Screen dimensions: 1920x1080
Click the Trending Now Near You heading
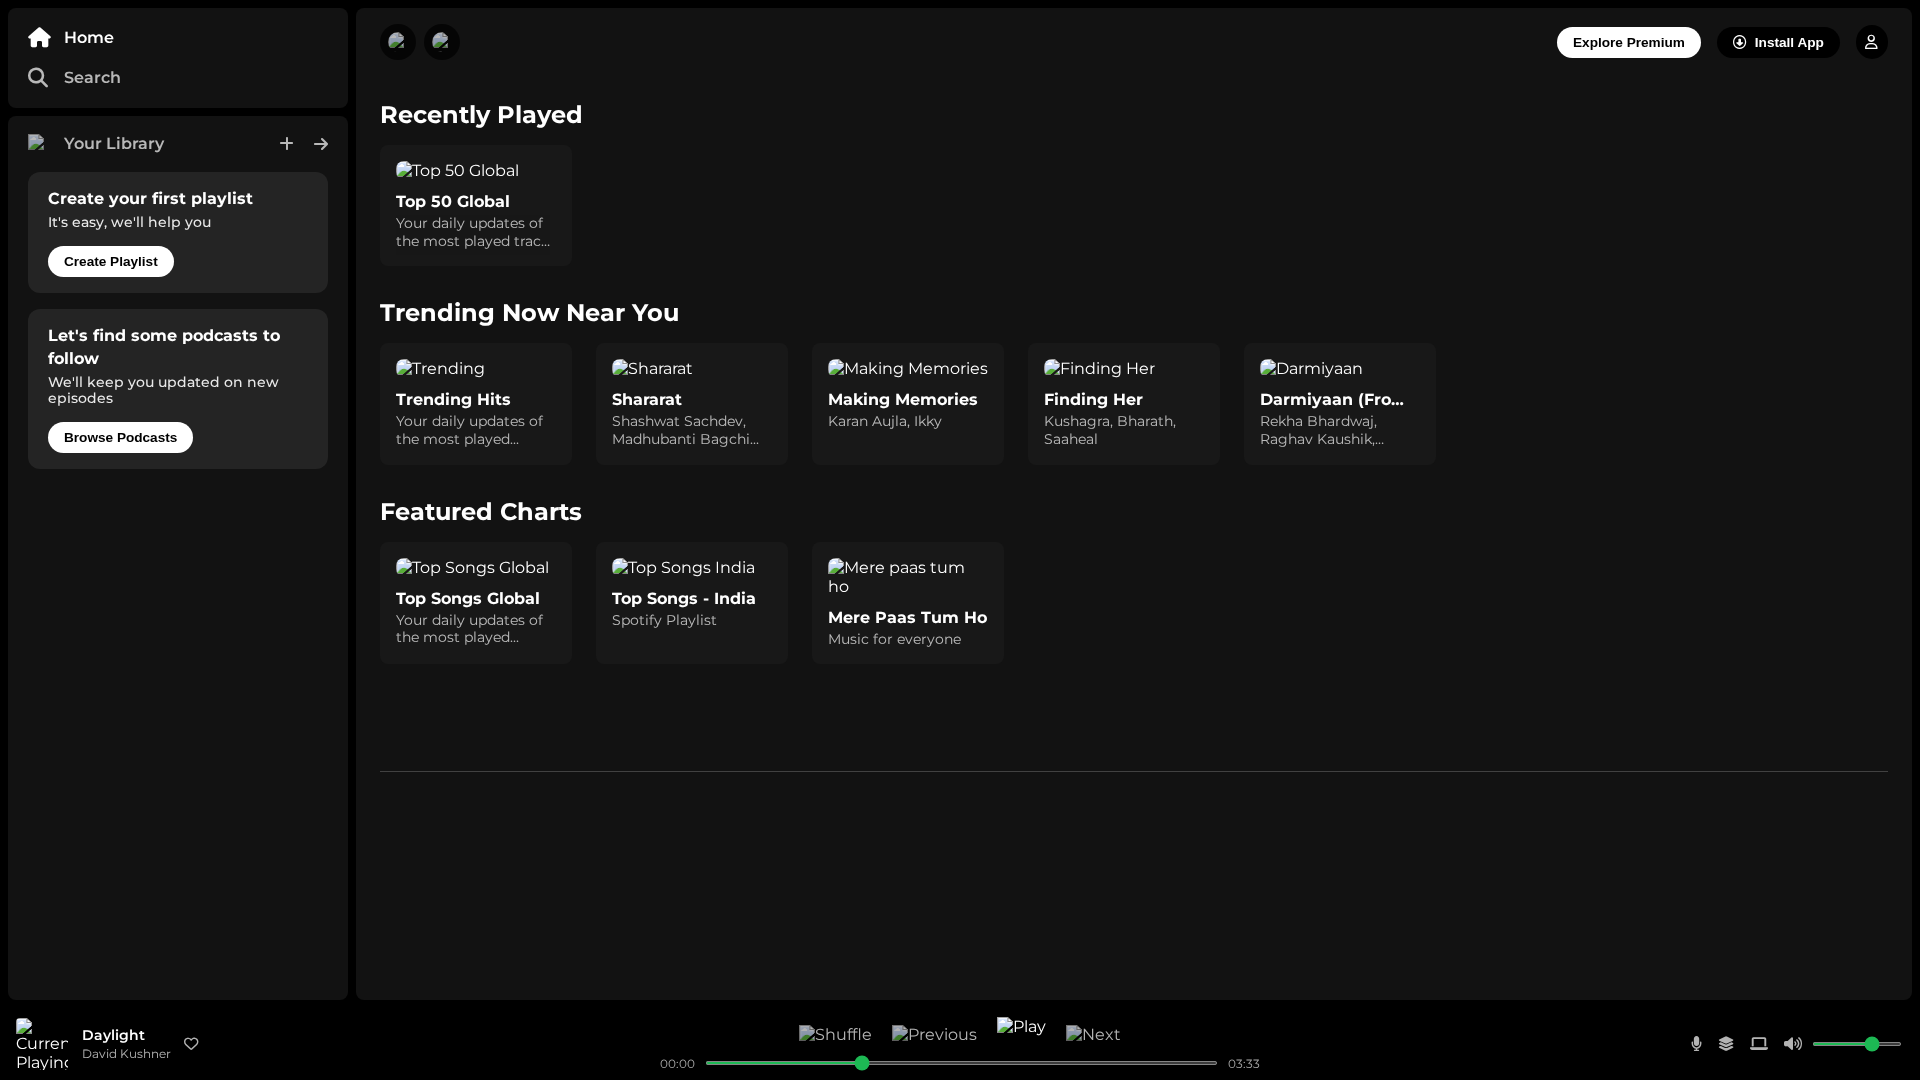pos(529,313)
